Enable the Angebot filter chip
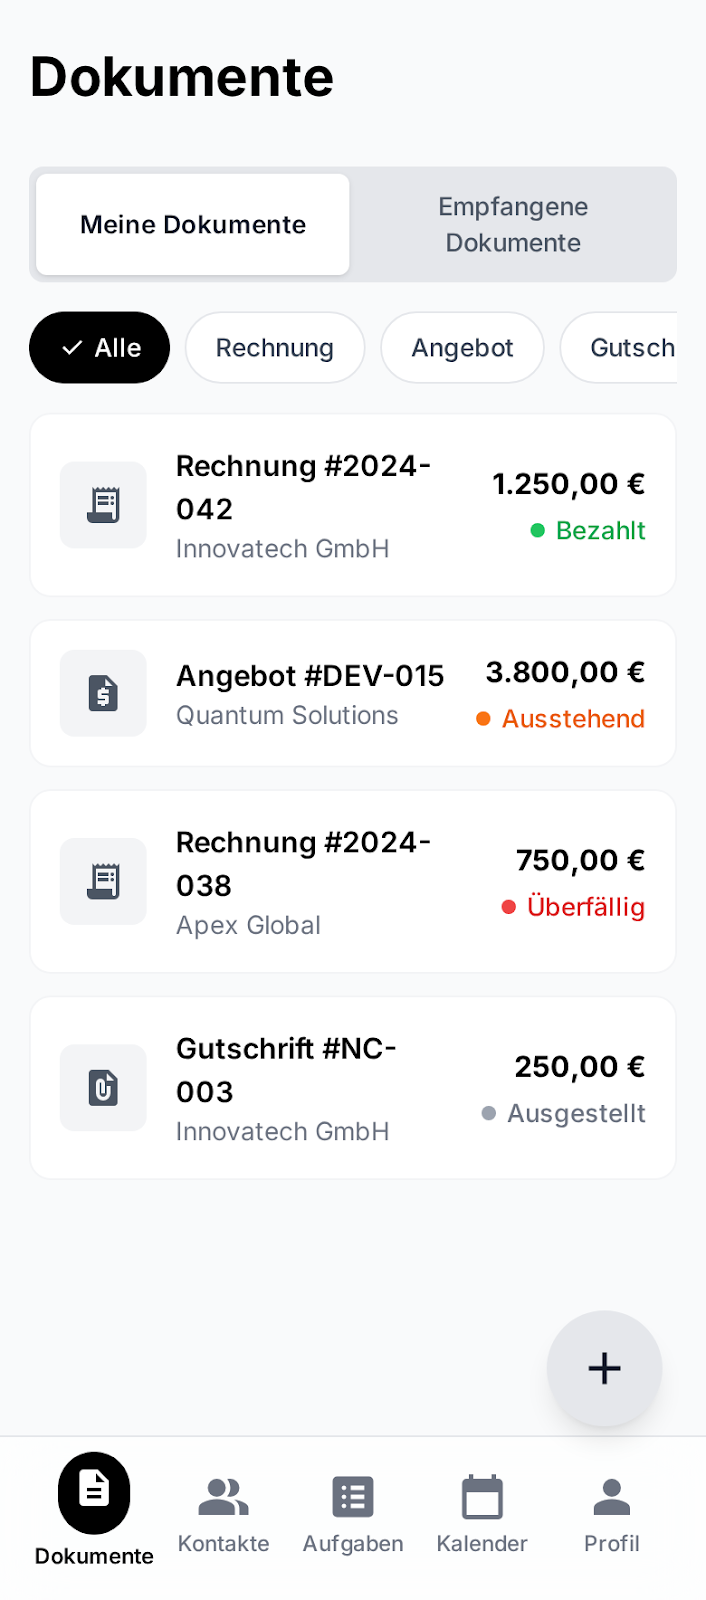Screen dimensions: 706x1600 462,348
